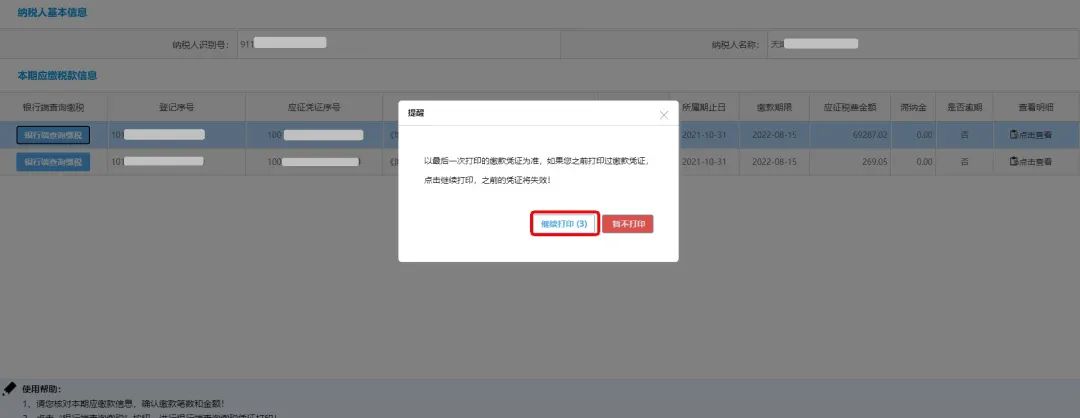Image resolution: width=1080 pixels, height=418 pixels.
Task: Click the 提醒 dialog title
Action: [x=416, y=114]
